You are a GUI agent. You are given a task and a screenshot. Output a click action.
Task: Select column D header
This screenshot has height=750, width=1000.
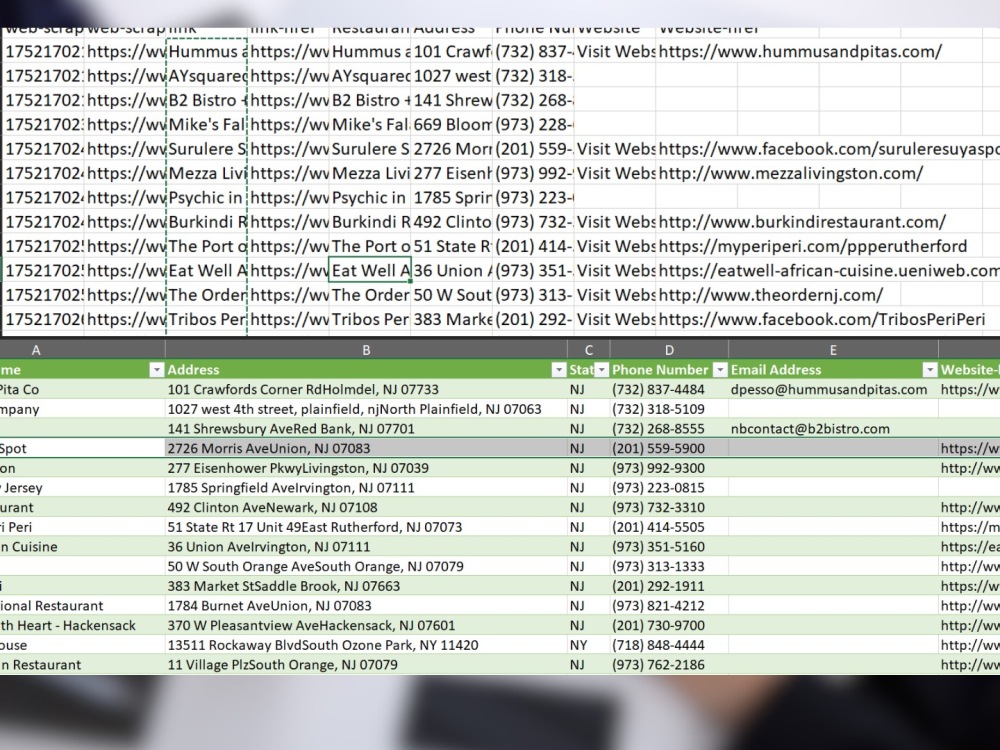click(669, 349)
